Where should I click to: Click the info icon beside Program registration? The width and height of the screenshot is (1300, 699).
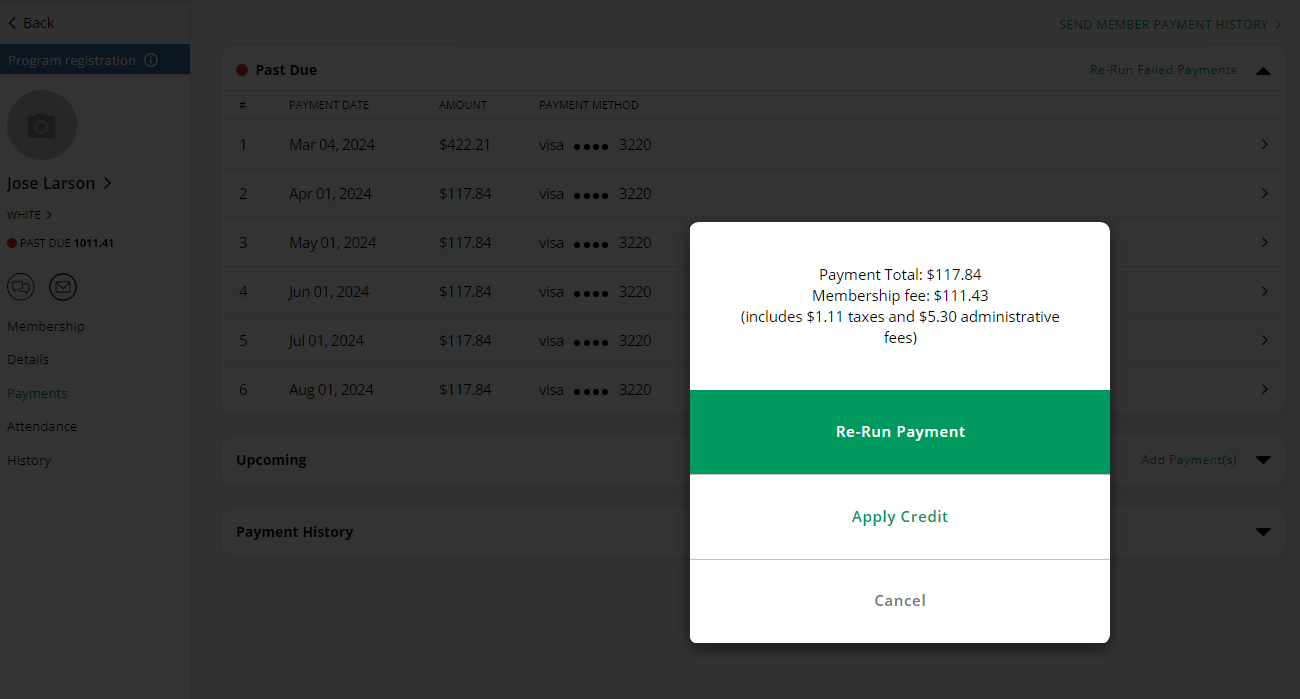[x=151, y=60]
